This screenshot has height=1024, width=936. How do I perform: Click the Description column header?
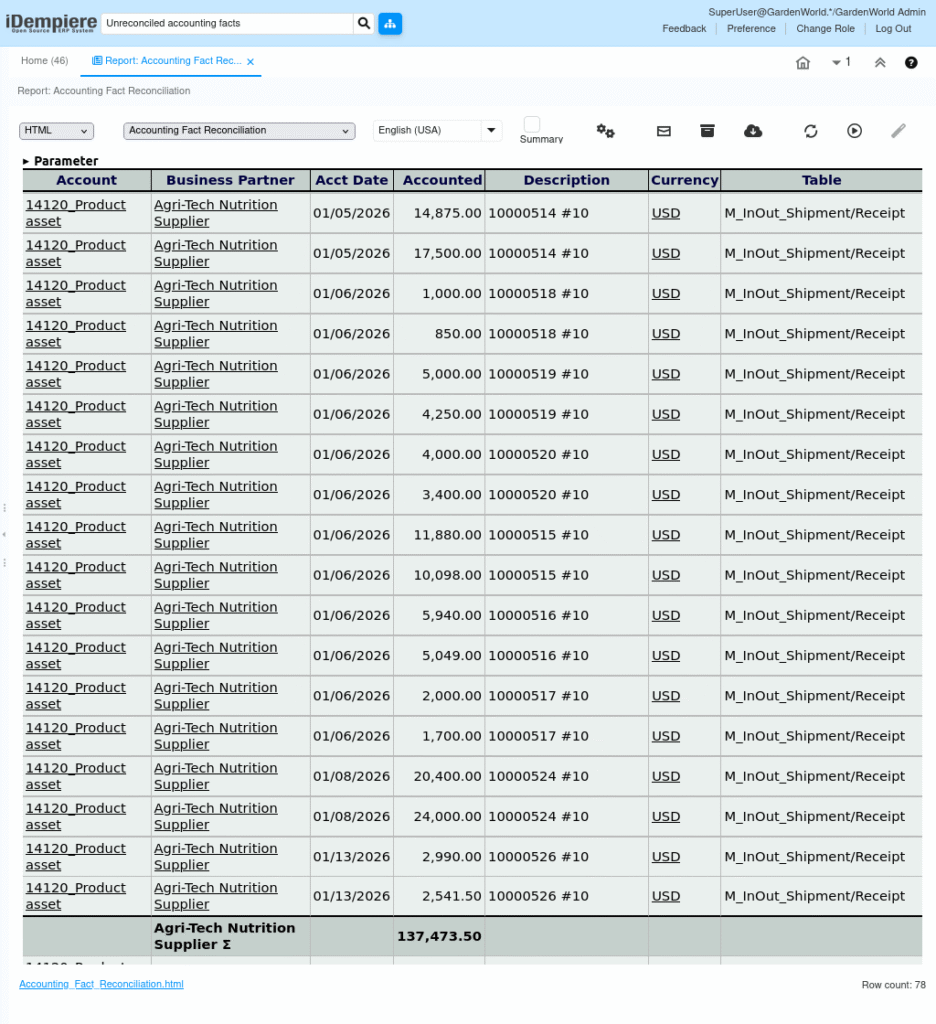pos(566,180)
